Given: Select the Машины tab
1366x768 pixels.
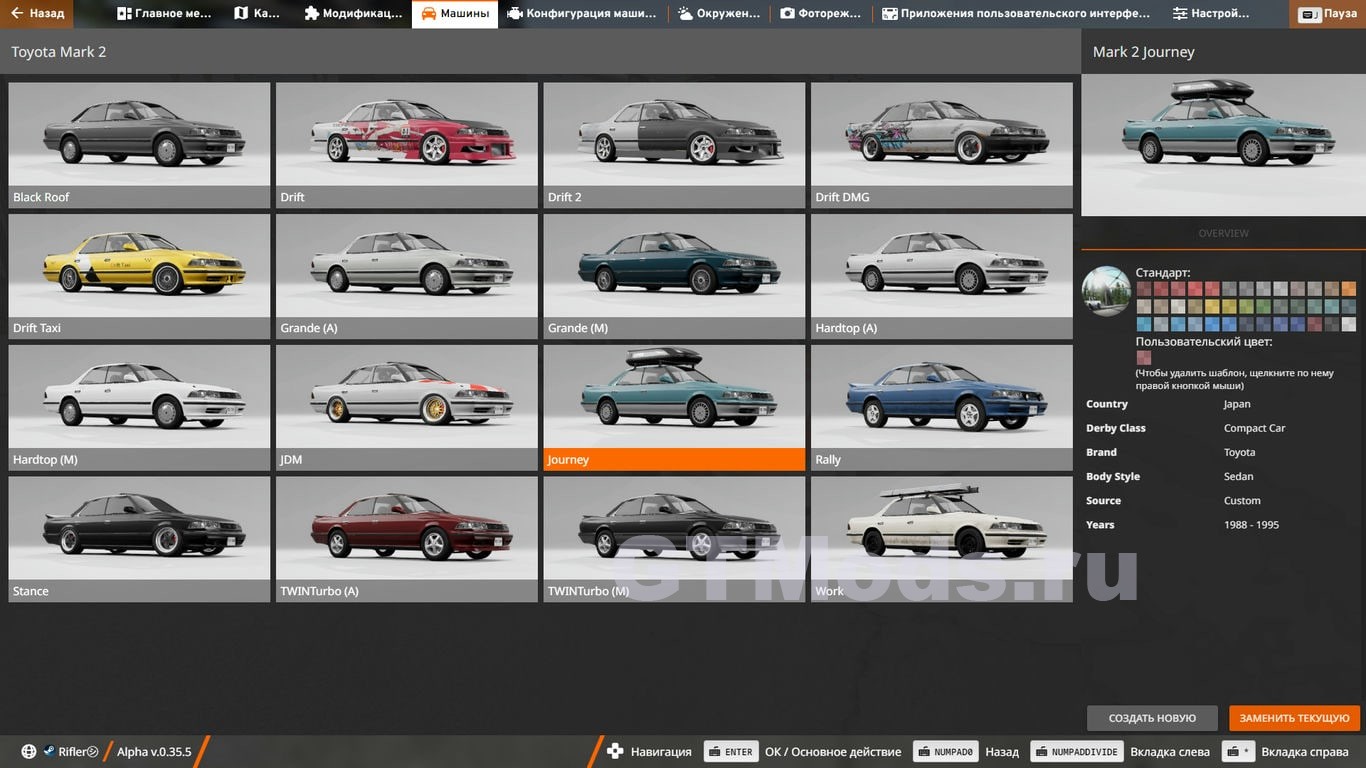Looking at the screenshot, I should click(455, 14).
